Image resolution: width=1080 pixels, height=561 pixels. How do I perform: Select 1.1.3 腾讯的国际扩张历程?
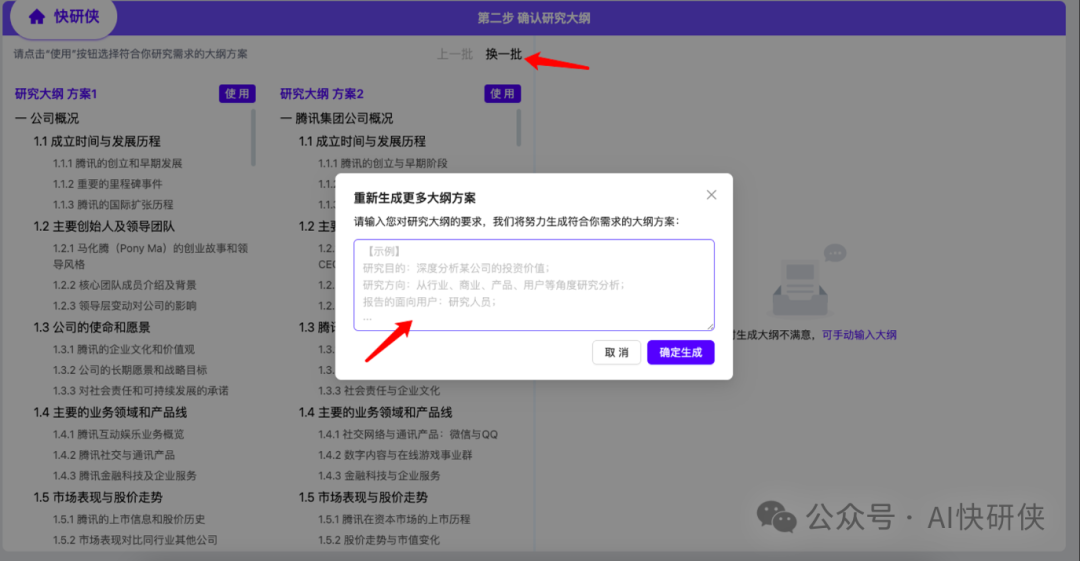[113, 205]
